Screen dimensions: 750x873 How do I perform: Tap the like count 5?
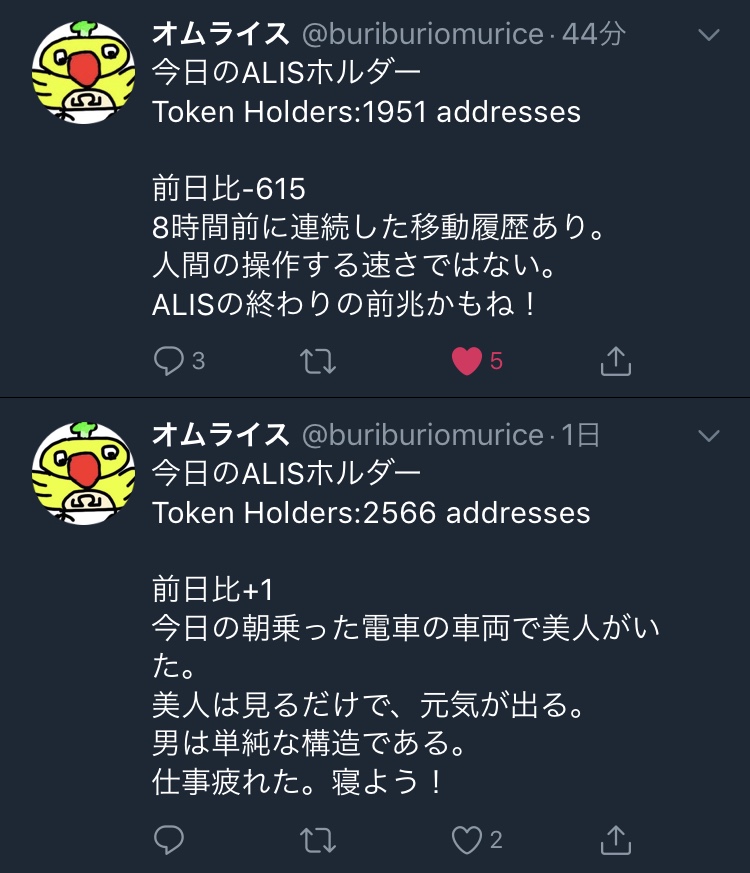point(496,361)
